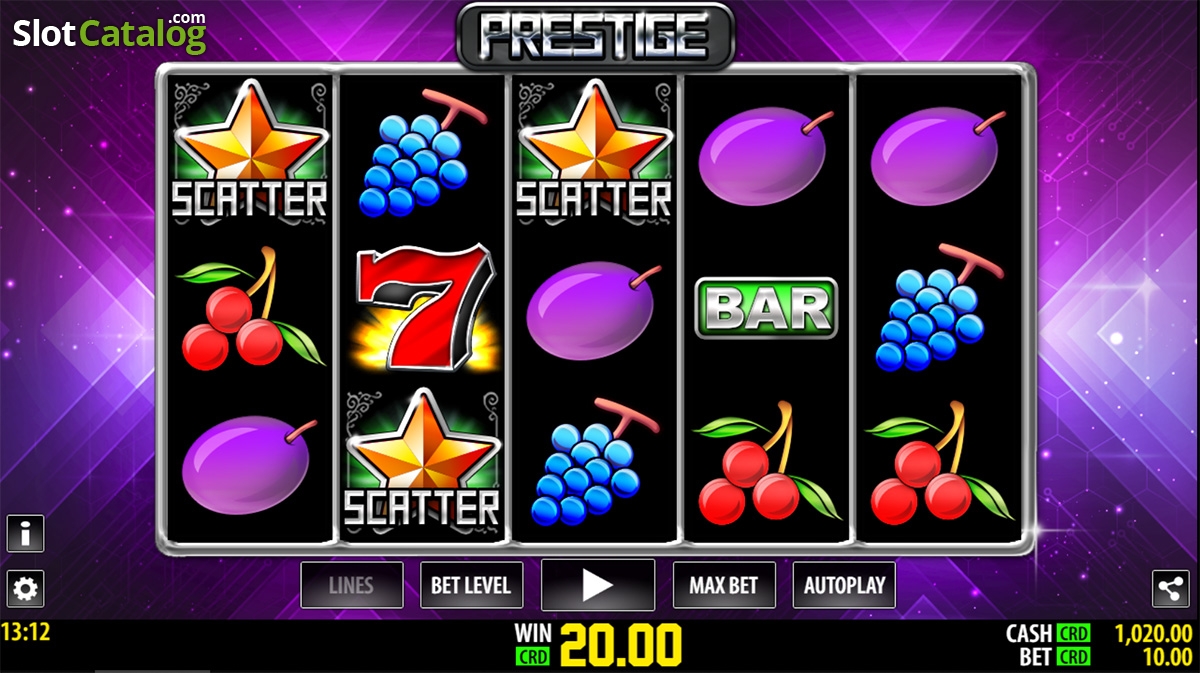Click the win amount 20.00 display
Image resolution: width=1200 pixels, height=673 pixels.
621,645
